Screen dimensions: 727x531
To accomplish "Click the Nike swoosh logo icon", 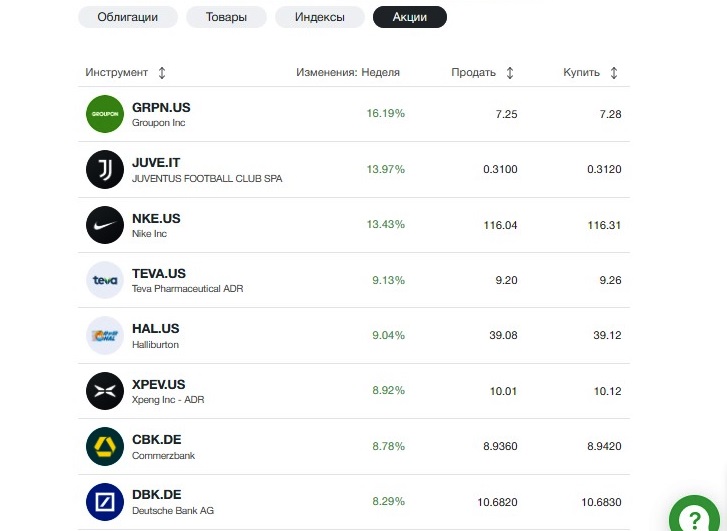I will click(104, 225).
